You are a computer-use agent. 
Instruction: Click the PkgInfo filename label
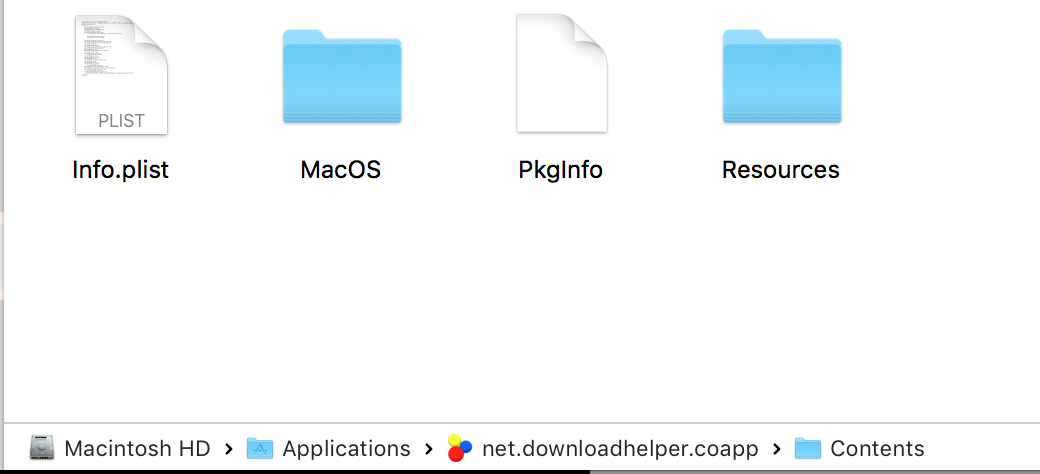click(560, 170)
